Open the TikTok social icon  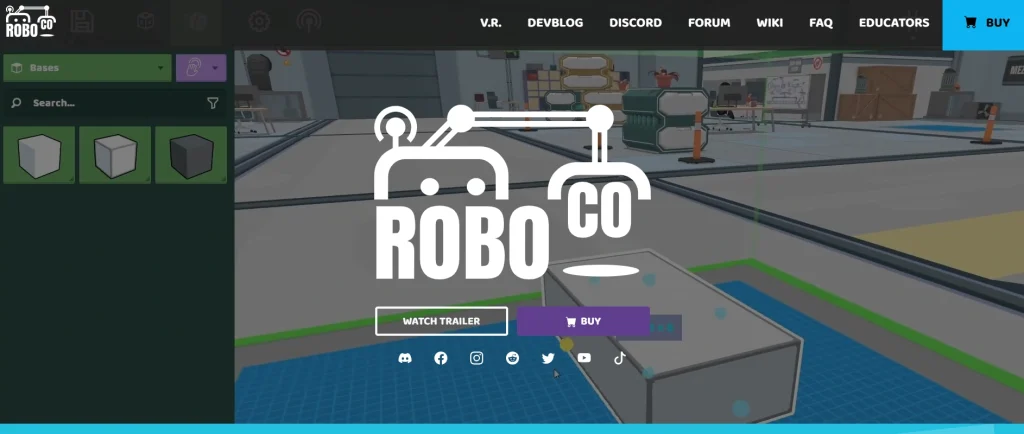(x=620, y=358)
